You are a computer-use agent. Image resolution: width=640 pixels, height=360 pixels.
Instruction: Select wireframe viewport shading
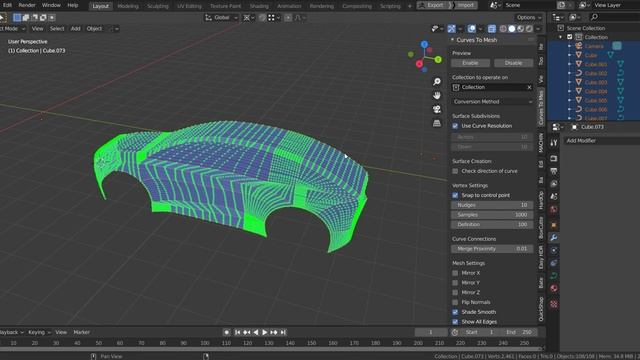point(503,29)
